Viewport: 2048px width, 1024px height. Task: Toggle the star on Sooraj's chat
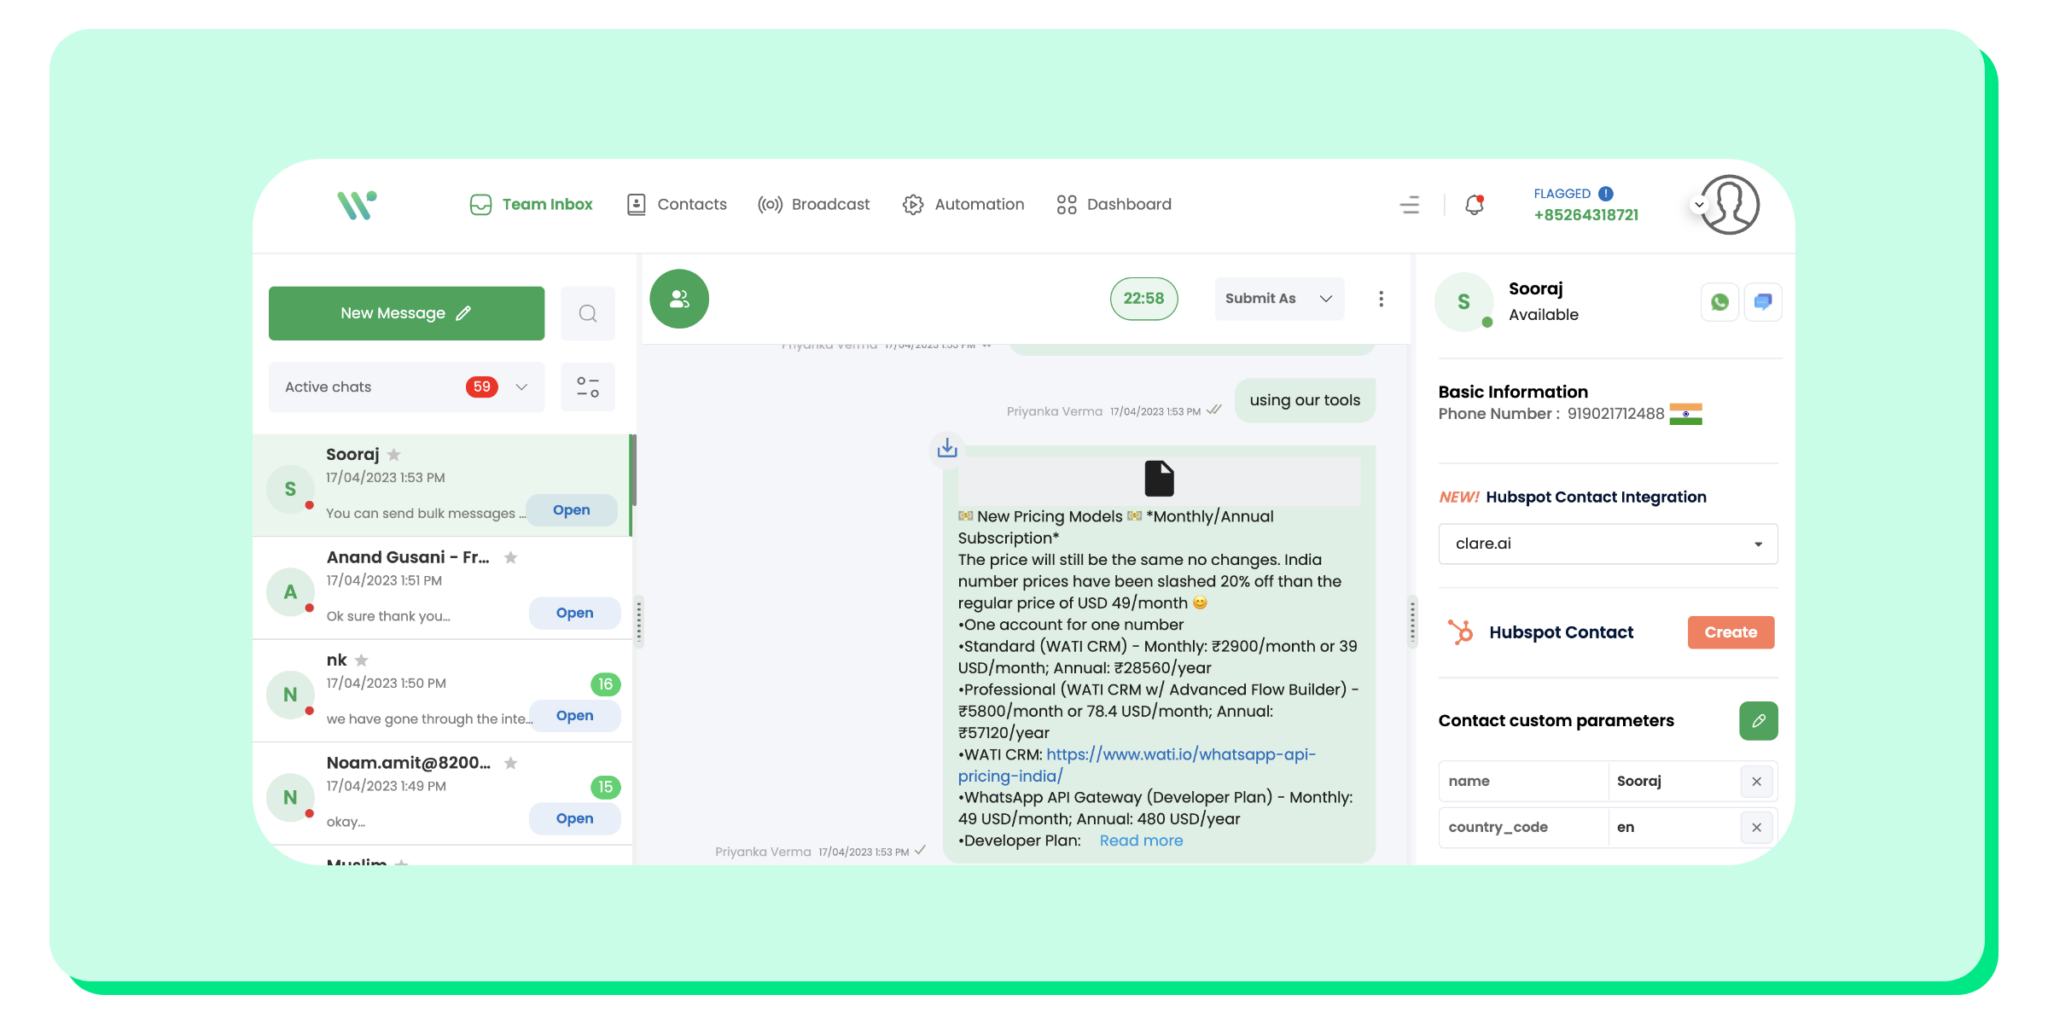click(x=393, y=454)
